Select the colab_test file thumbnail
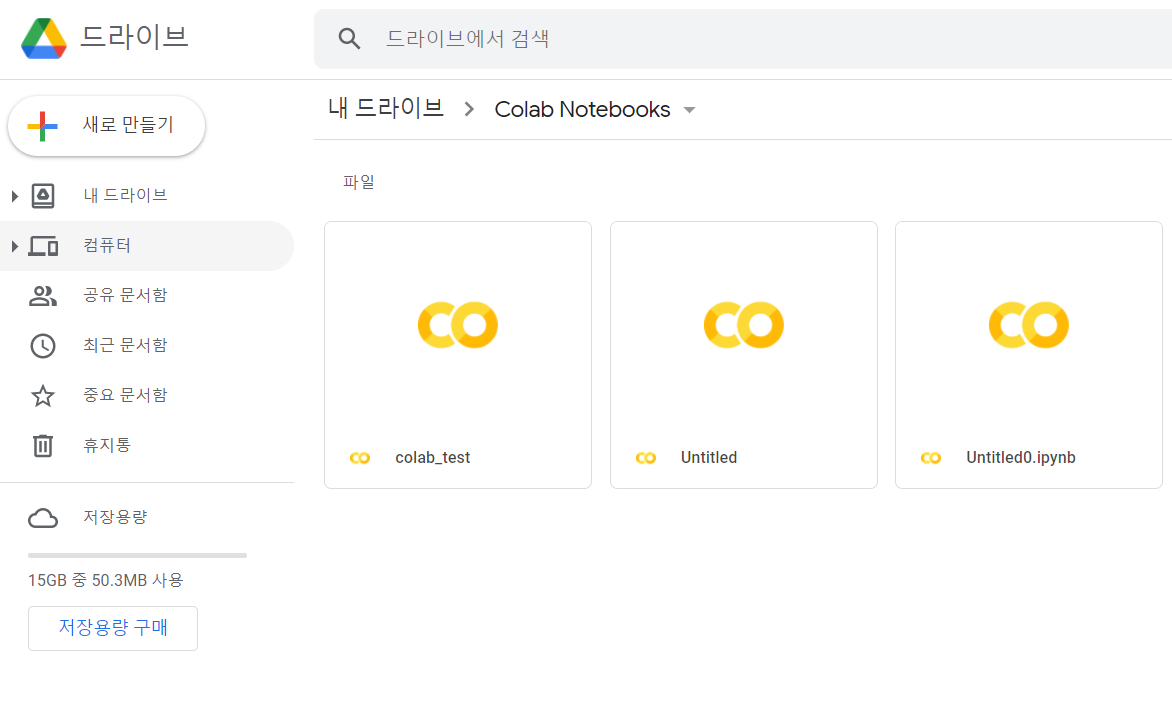1172x727 pixels. pyautogui.click(x=458, y=325)
